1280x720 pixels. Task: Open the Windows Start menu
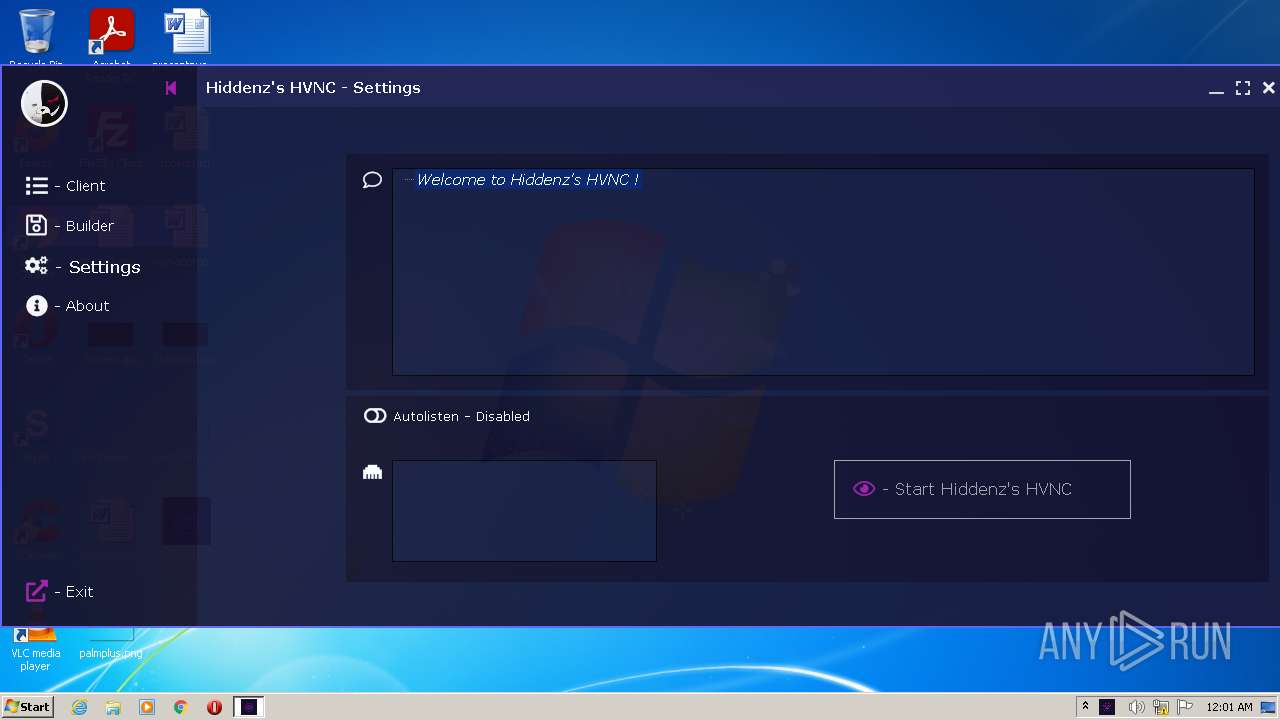pos(28,707)
